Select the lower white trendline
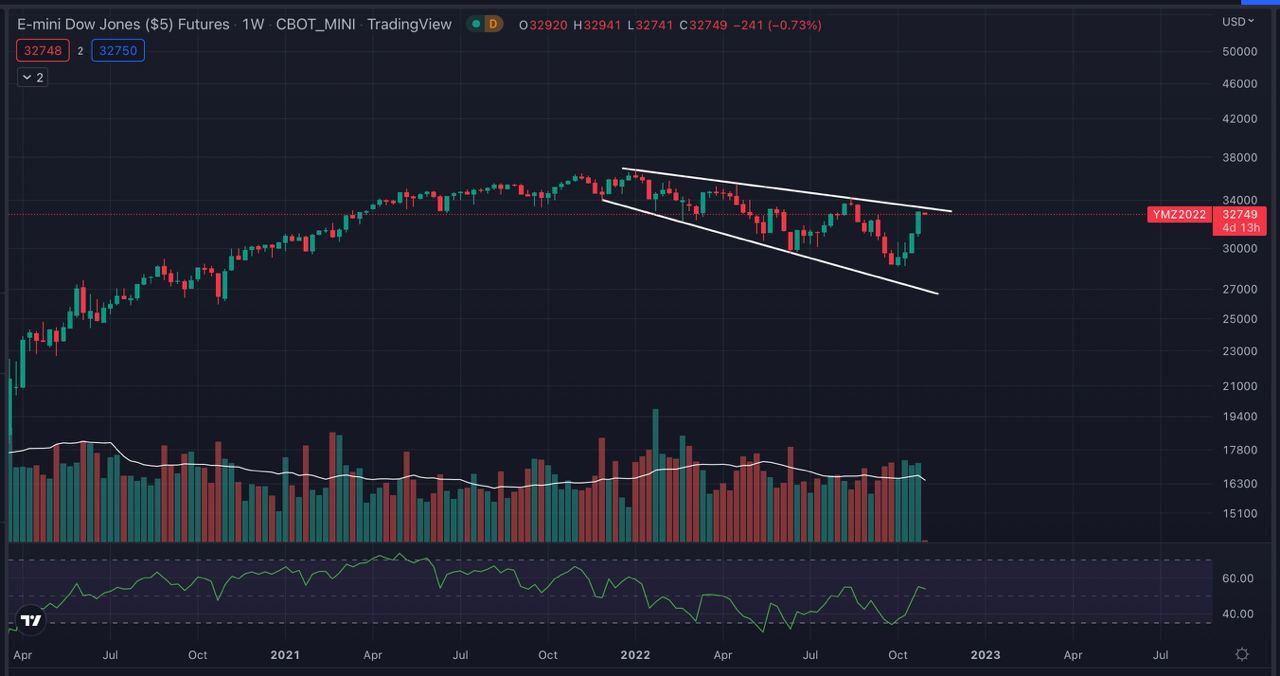This screenshot has height=676, width=1280. [769, 246]
